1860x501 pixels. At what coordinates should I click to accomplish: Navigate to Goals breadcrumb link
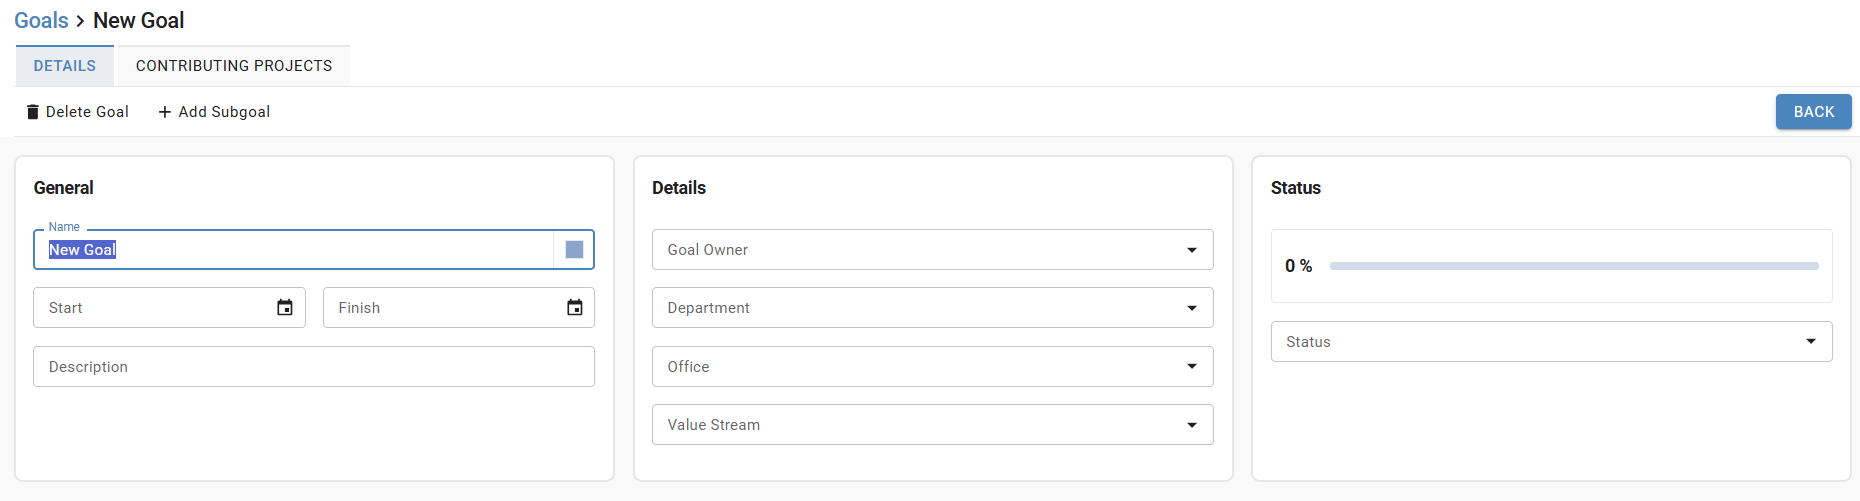(x=41, y=21)
